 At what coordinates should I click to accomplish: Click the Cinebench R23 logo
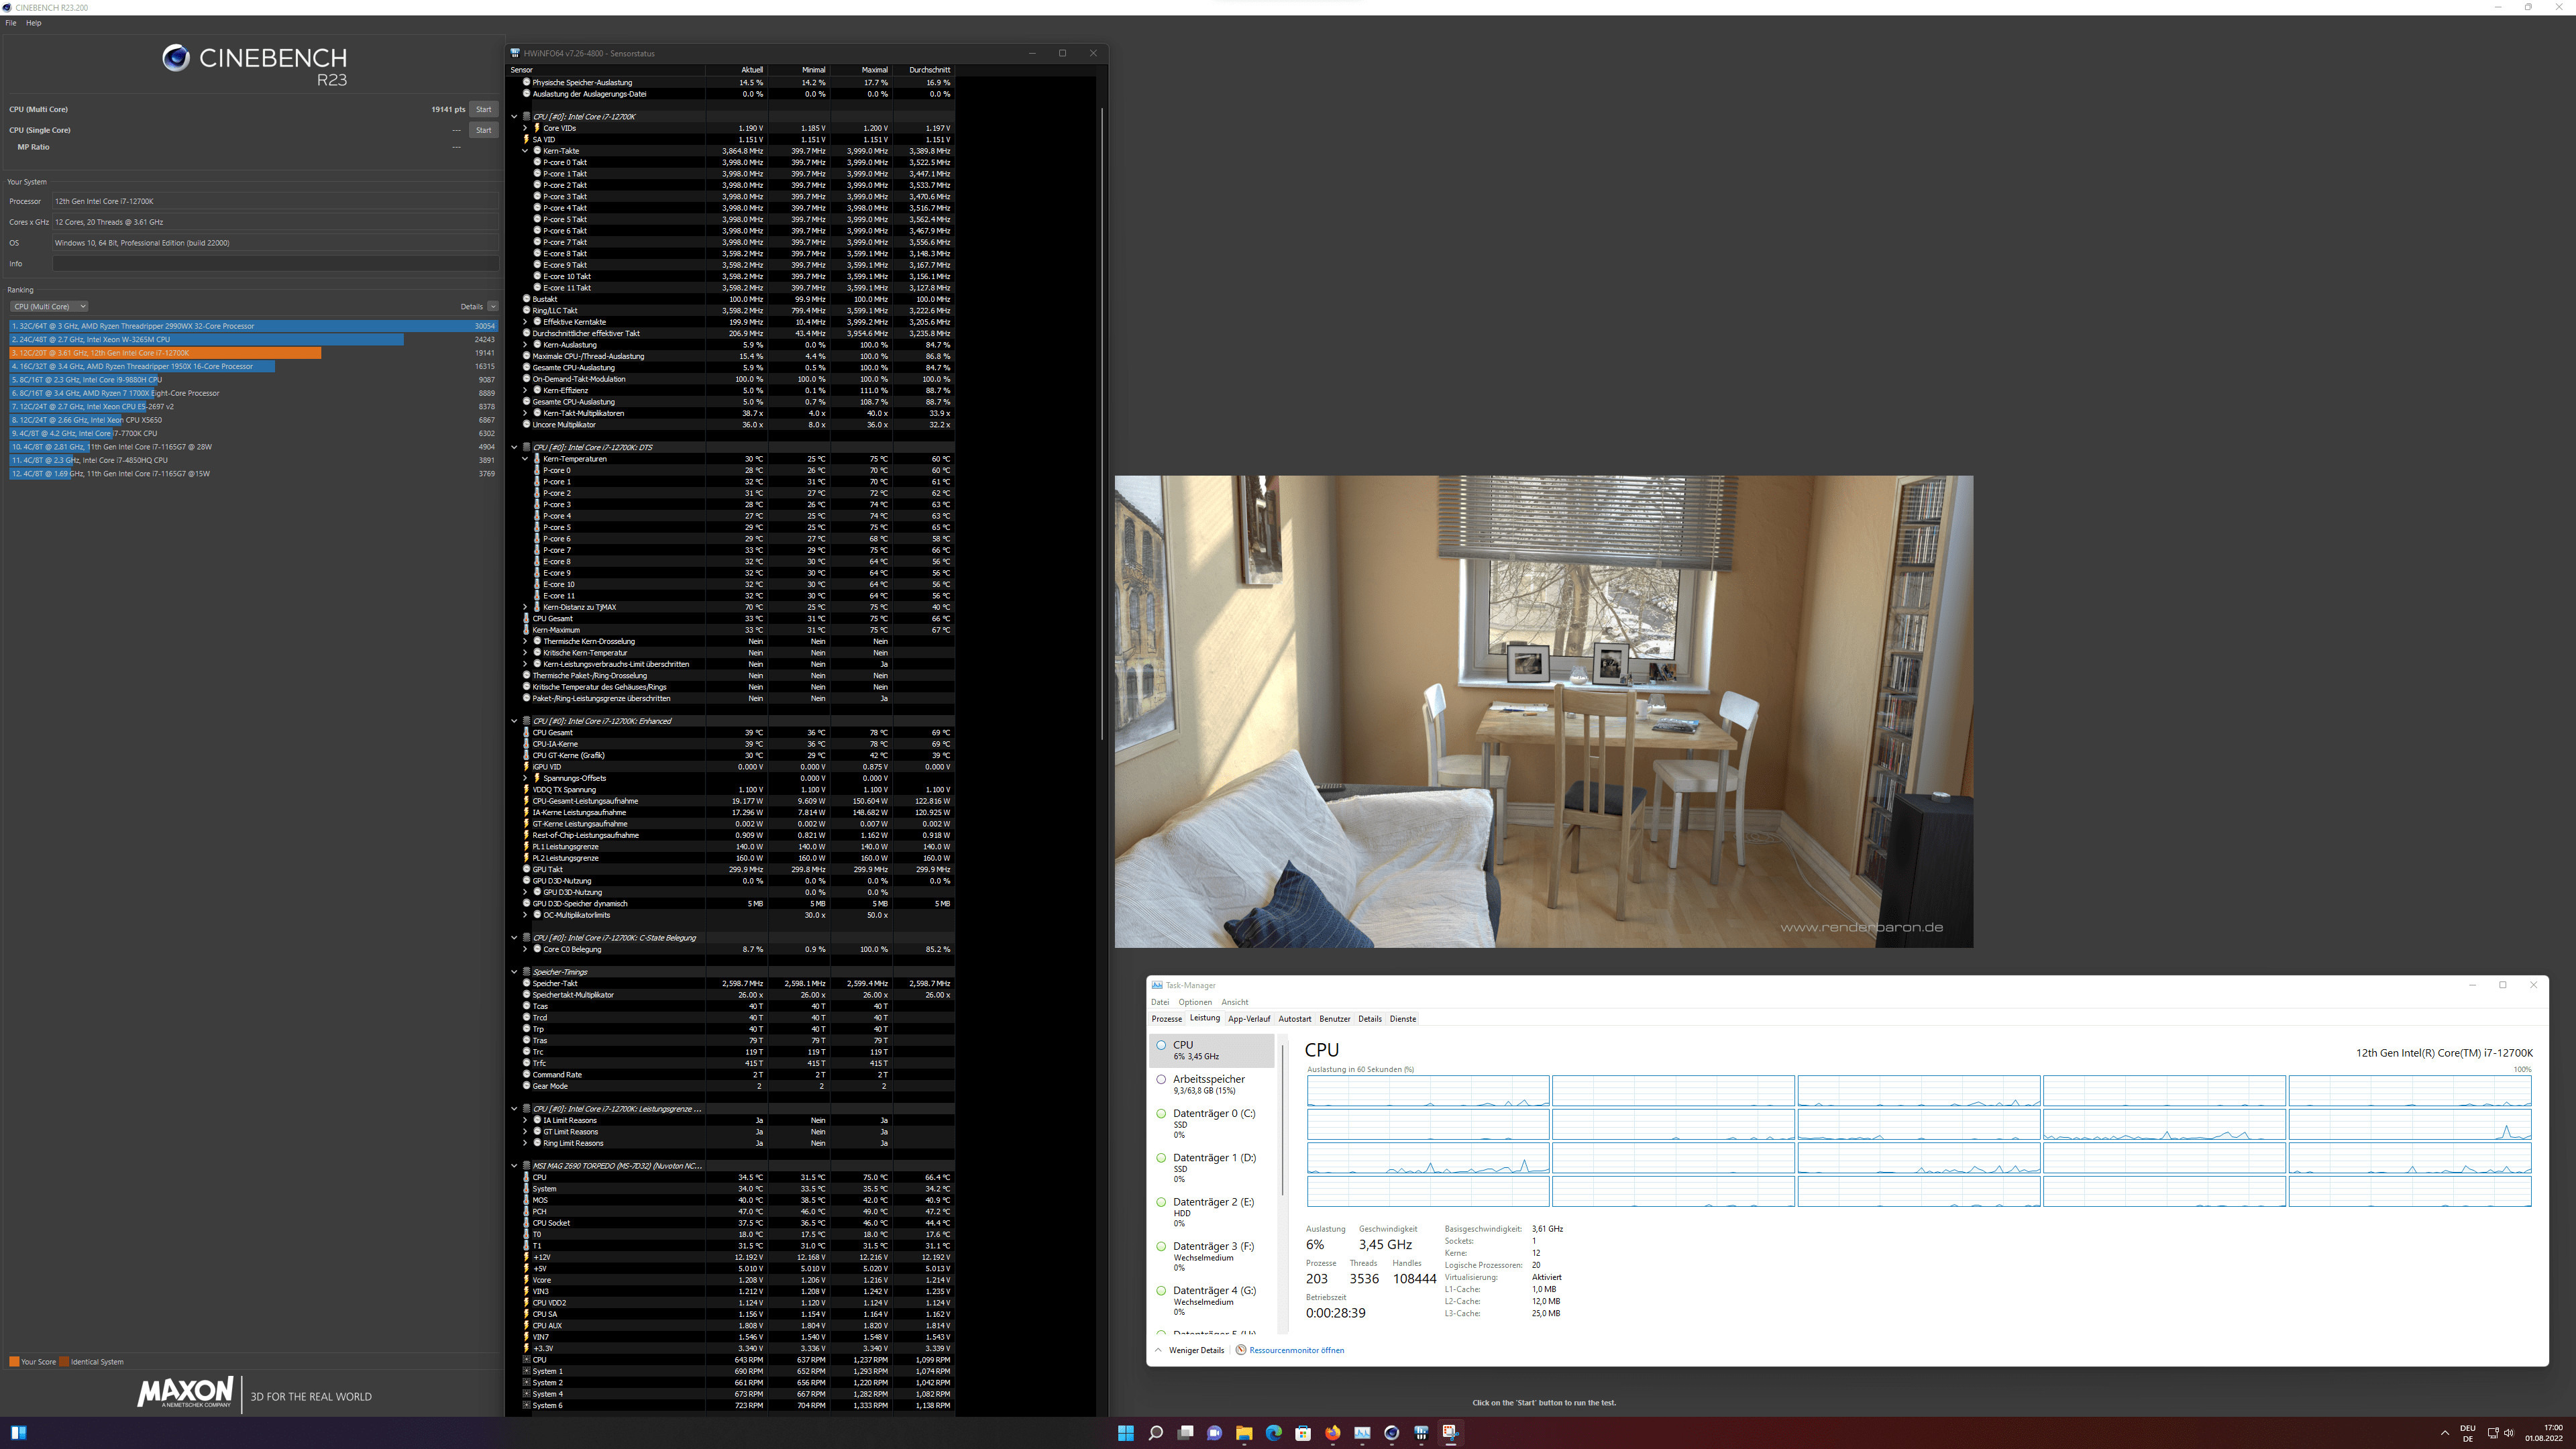[x=254, y=65]
